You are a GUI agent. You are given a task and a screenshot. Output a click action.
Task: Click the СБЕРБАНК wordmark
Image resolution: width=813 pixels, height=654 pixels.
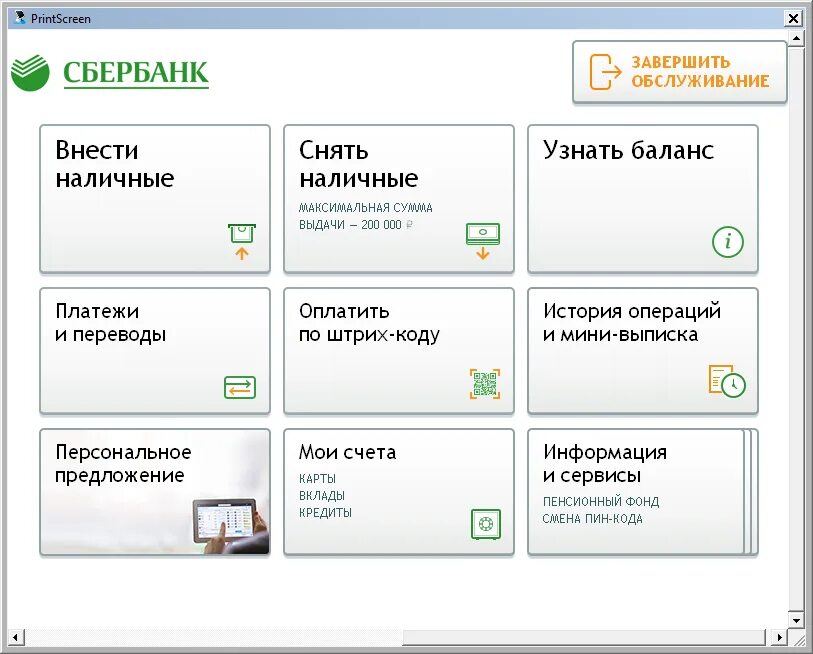(x=136, y=73)
